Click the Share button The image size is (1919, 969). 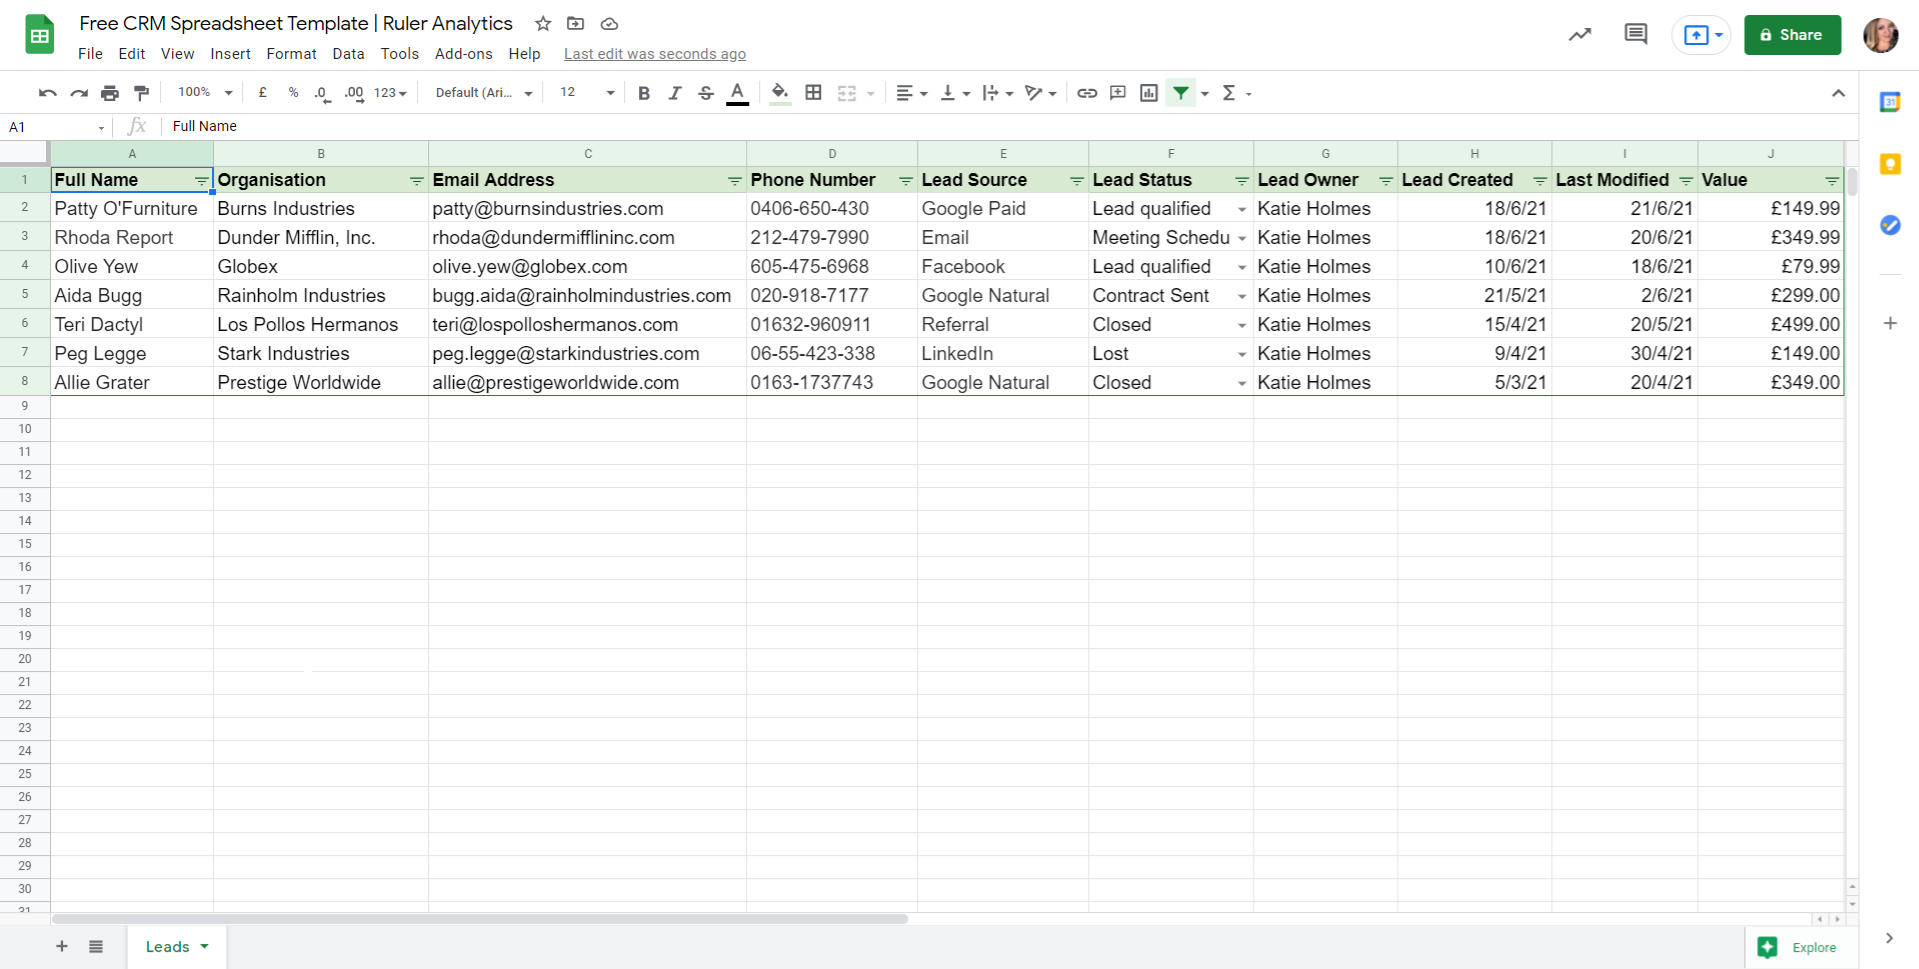(x=1791, y=35)
